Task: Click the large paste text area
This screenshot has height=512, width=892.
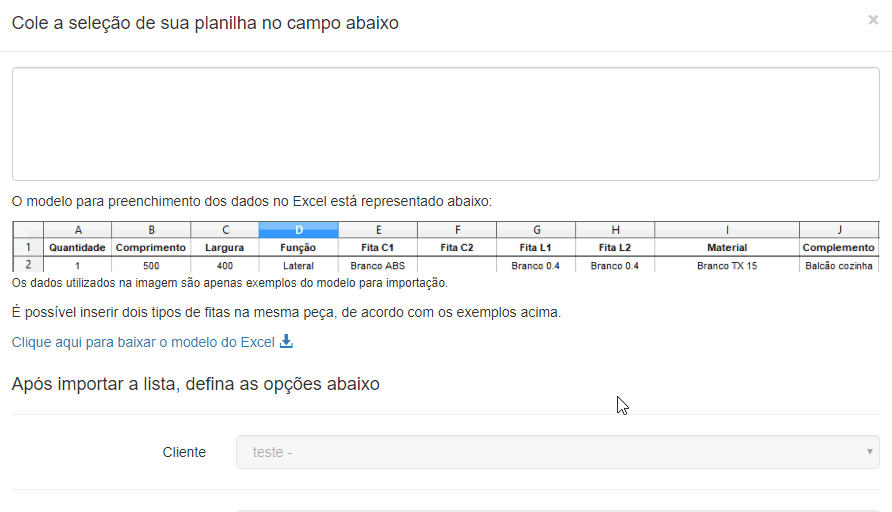Action: (445, 124)
